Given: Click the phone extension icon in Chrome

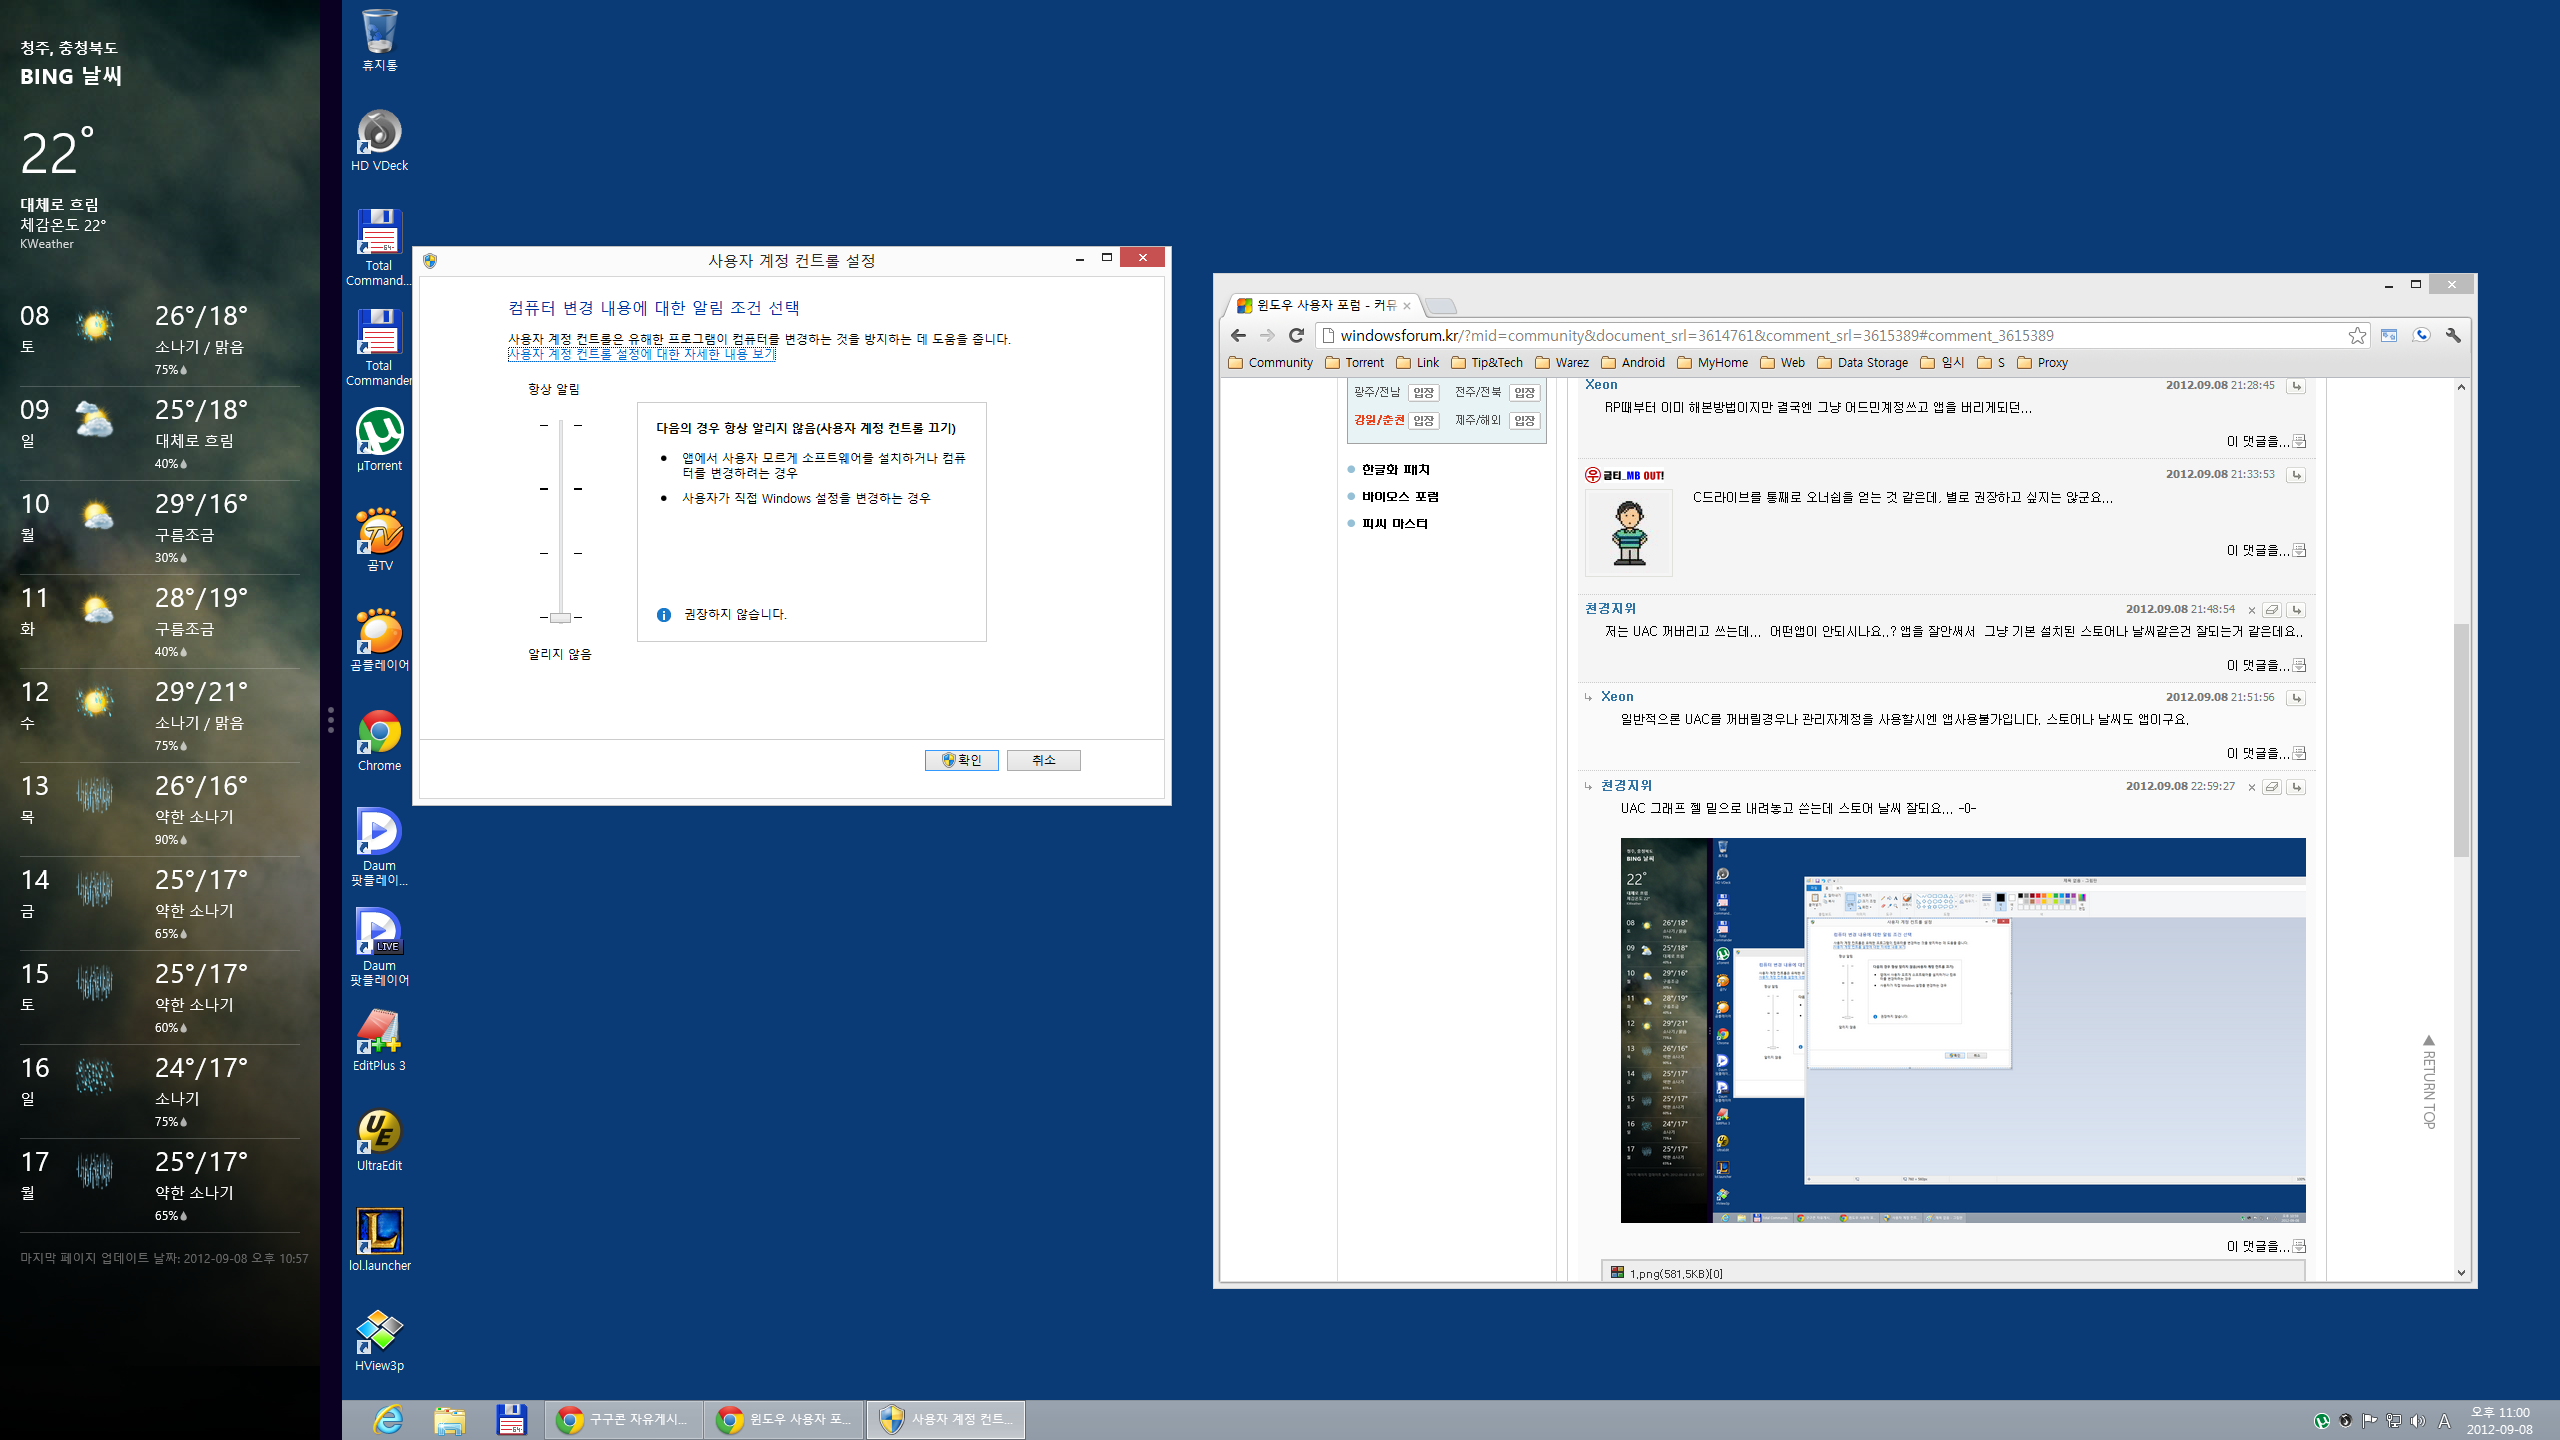Looking at the screenshot, I should (x=2421, y=335).
